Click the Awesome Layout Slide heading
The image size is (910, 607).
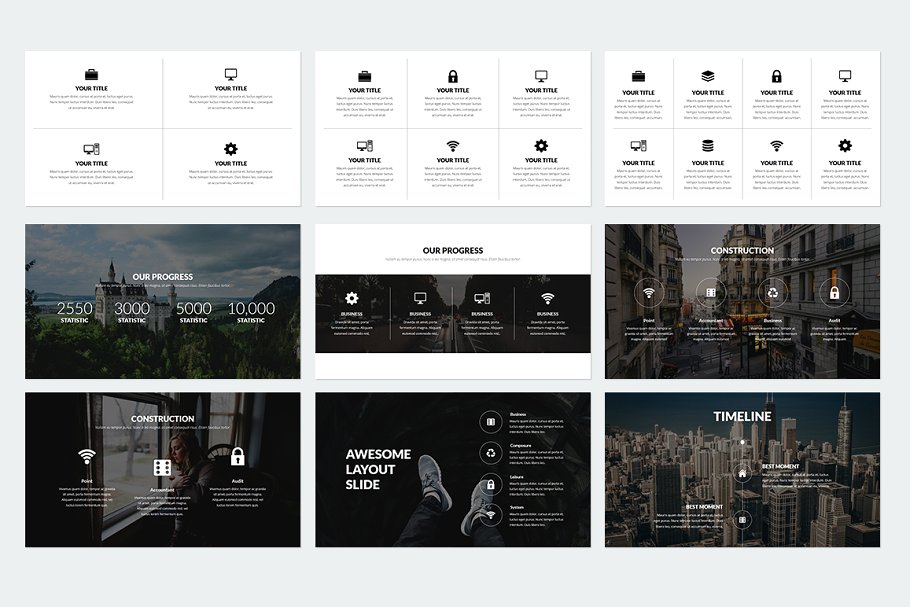pos(378,469)
